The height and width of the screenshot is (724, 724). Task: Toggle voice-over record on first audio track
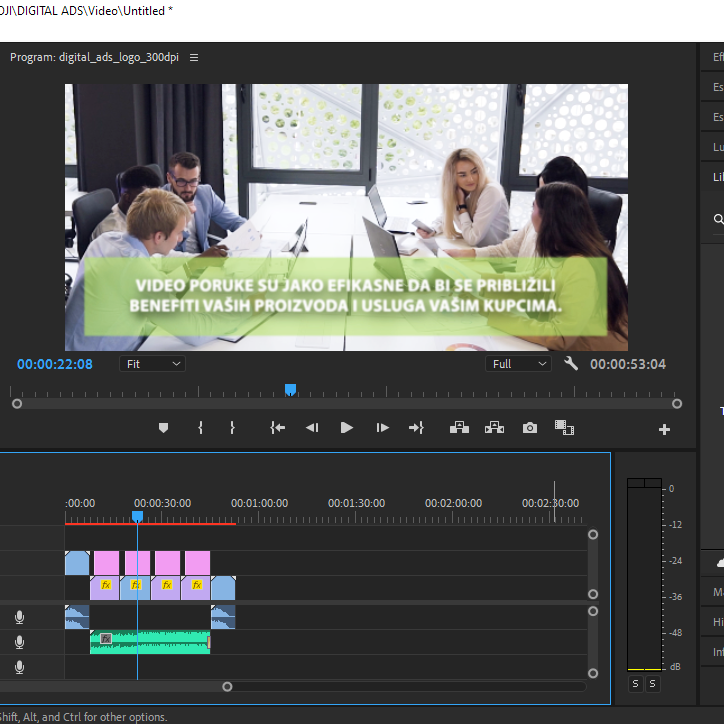(19, 618)
